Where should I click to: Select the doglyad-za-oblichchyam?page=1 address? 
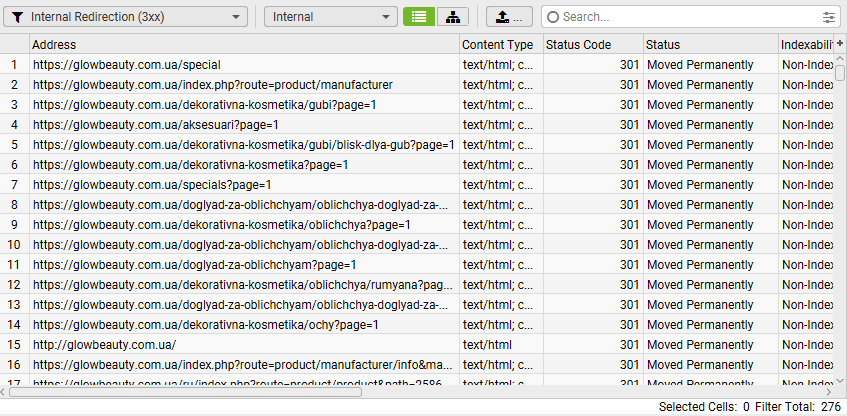(x=194, y=265)
